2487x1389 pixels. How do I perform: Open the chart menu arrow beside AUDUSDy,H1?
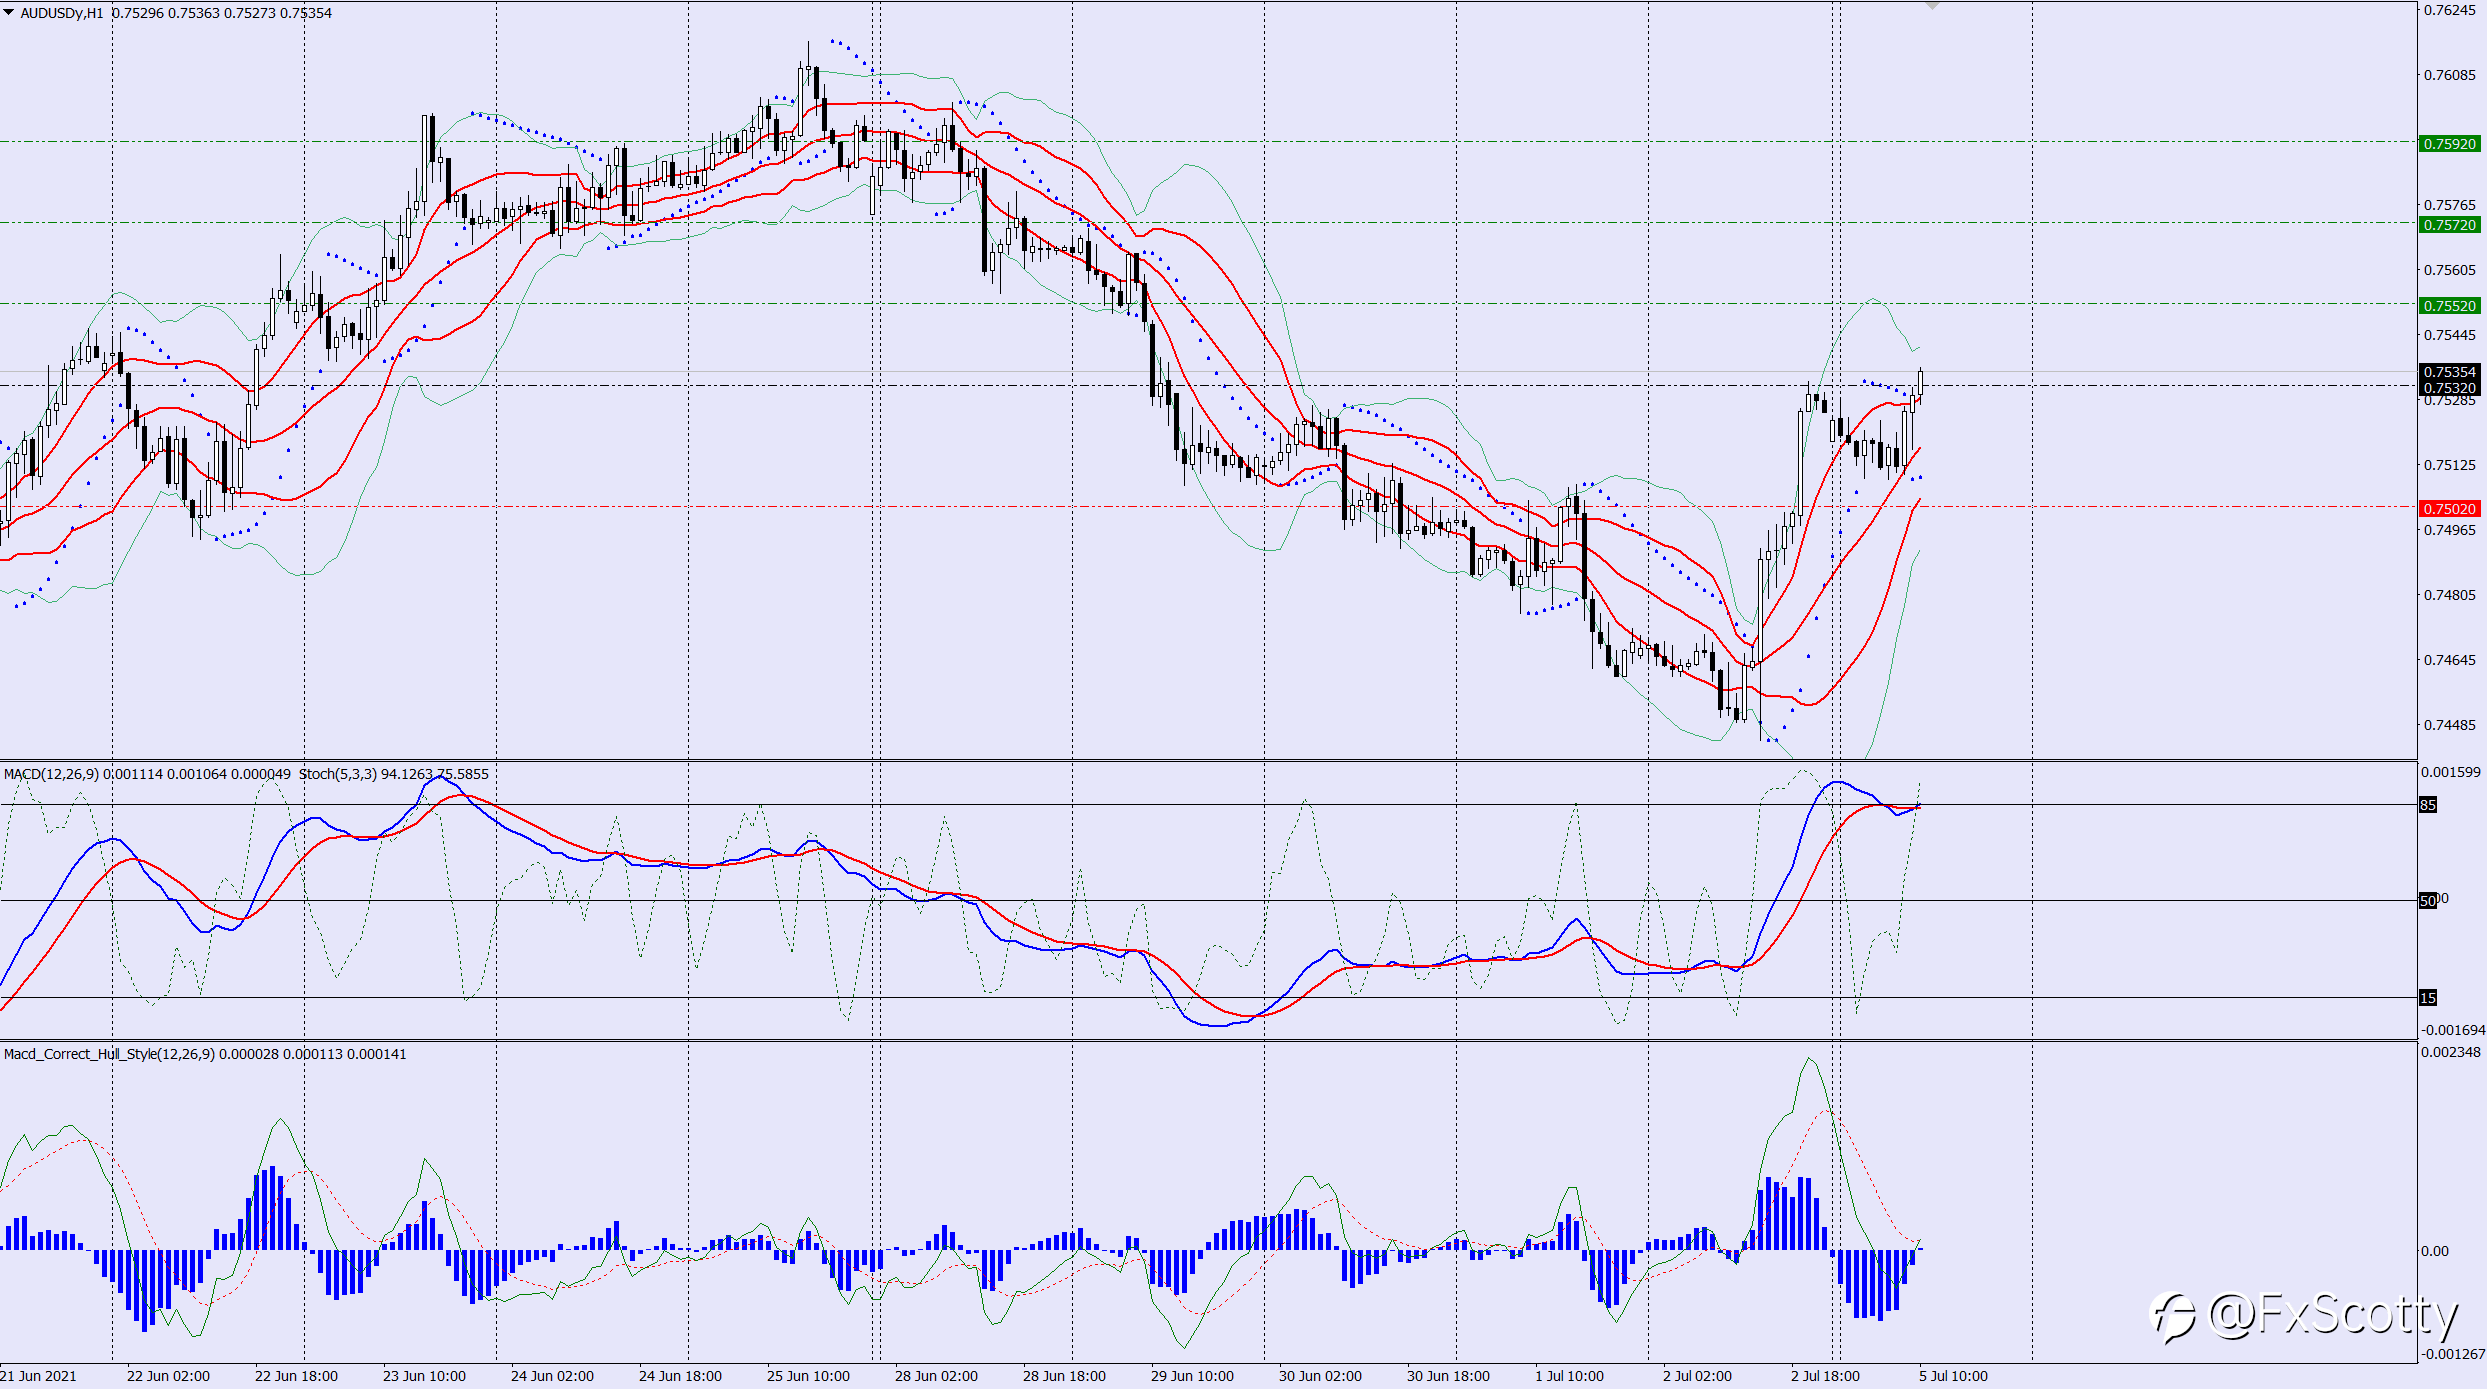(9, 13)
